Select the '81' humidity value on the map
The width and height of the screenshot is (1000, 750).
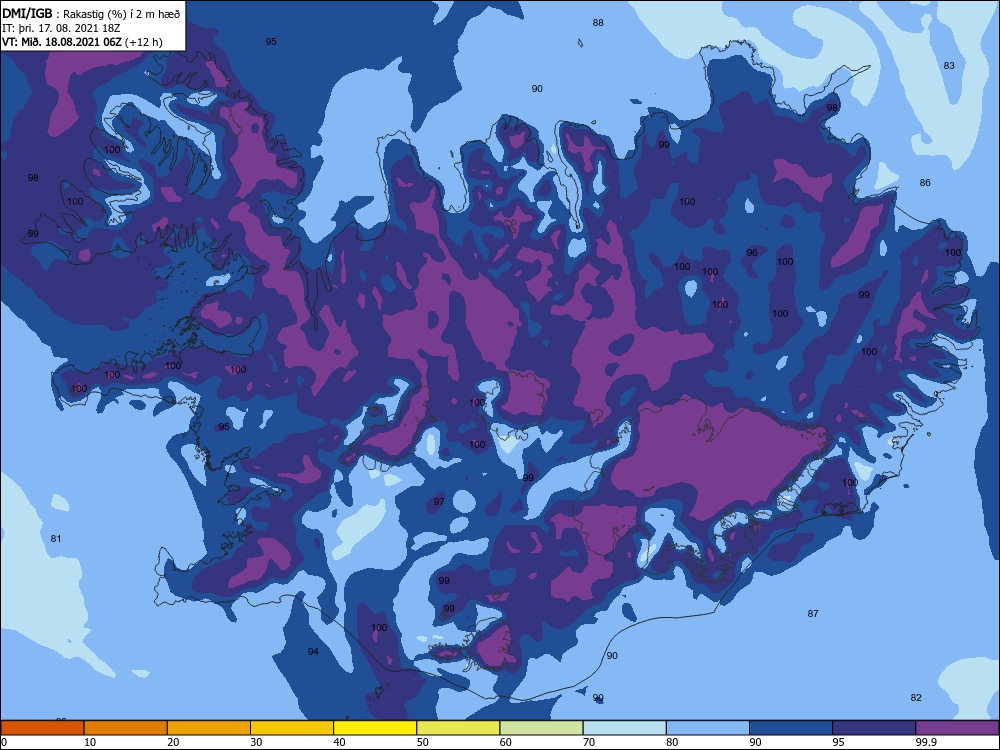(55, 538)
